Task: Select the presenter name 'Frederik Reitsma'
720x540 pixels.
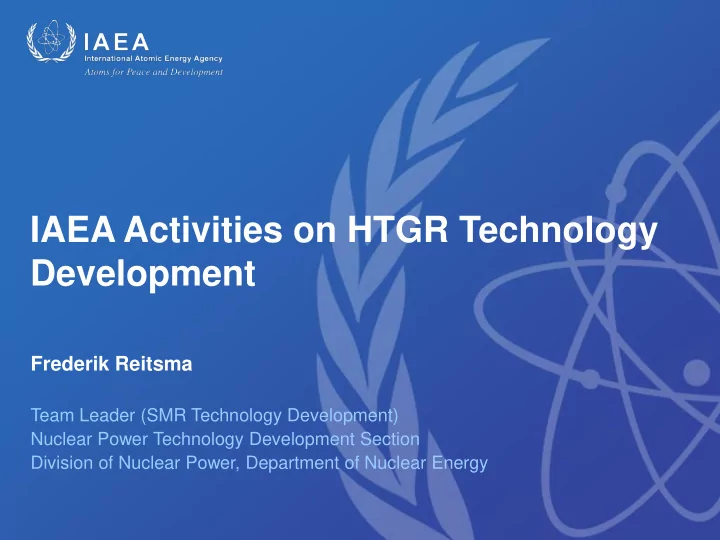Action: tap(112, 364)
